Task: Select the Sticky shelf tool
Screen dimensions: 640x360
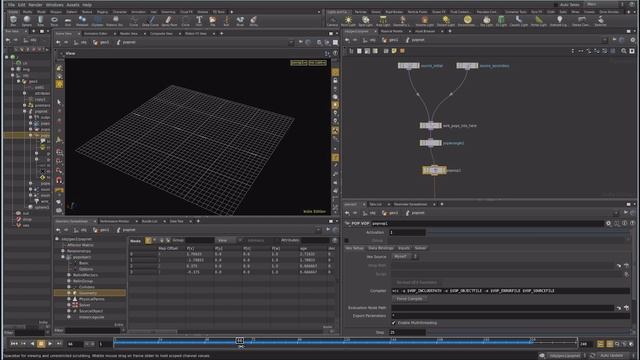Action: click(253, 20)
